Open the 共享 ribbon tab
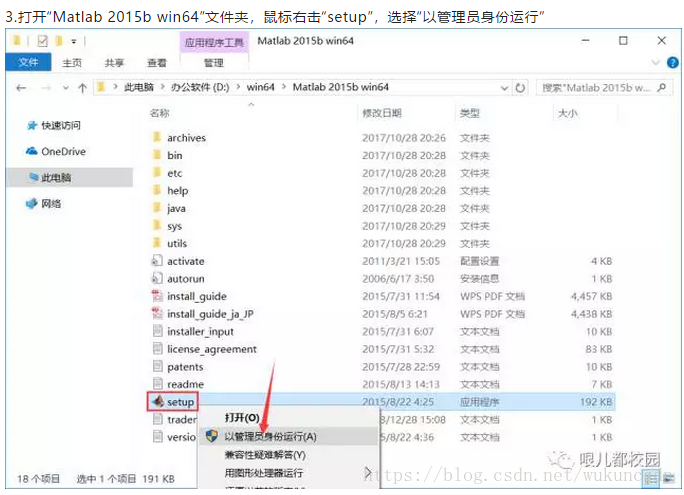This screenshot has height=495, width=684. coord(114,63)
